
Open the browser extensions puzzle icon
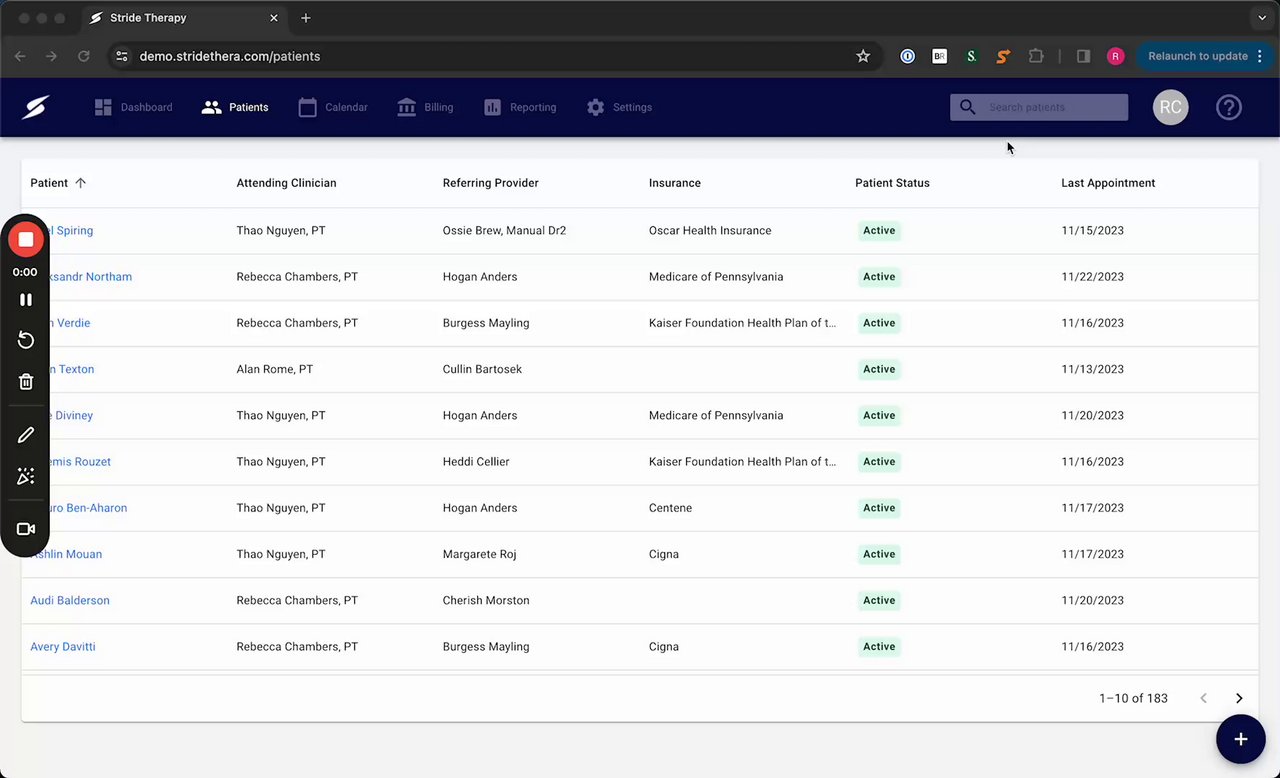1036,56
